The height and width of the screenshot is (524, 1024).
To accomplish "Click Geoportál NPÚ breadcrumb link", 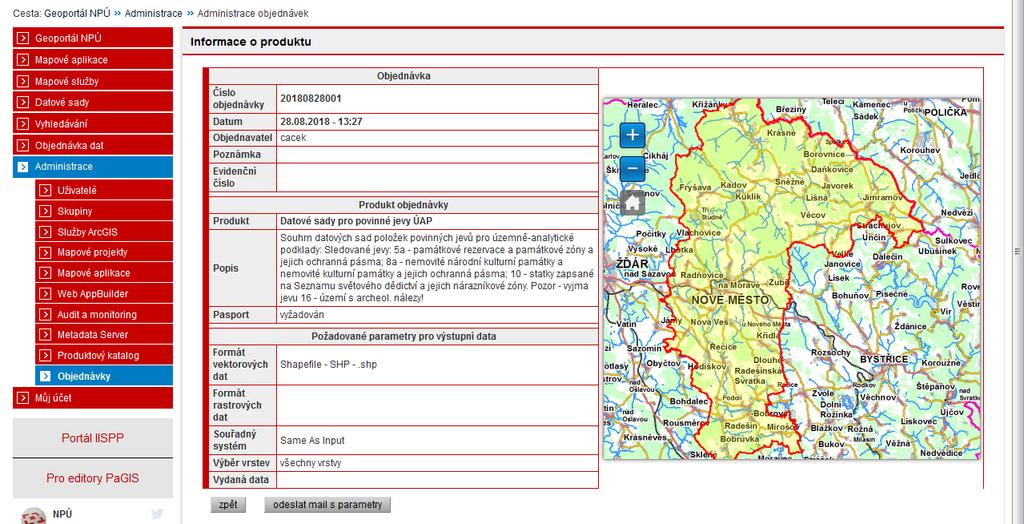I will click(78, 13).
